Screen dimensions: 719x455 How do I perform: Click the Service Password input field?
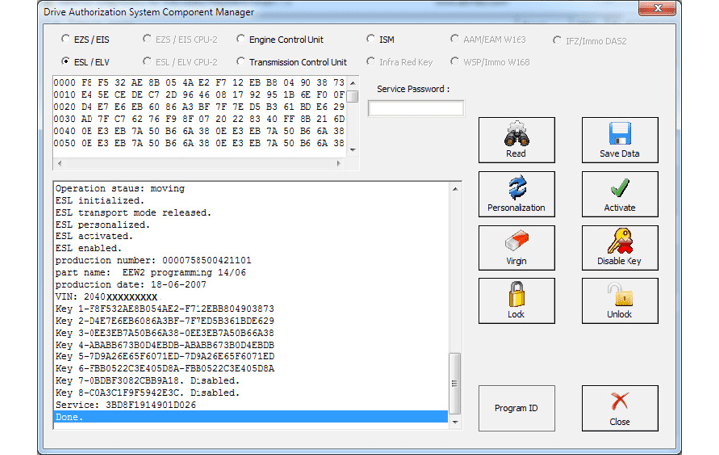tap(415, 108)
